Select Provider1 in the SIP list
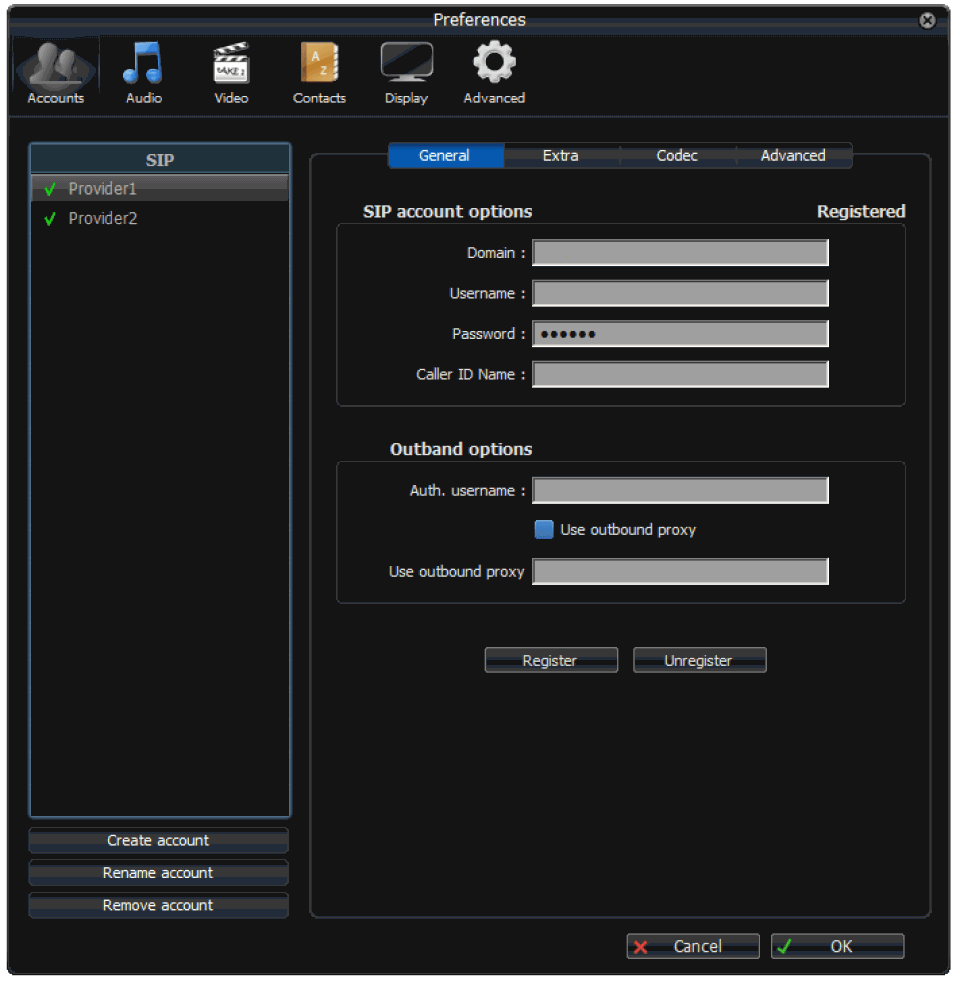960x982 pixels. pos(102,189)
